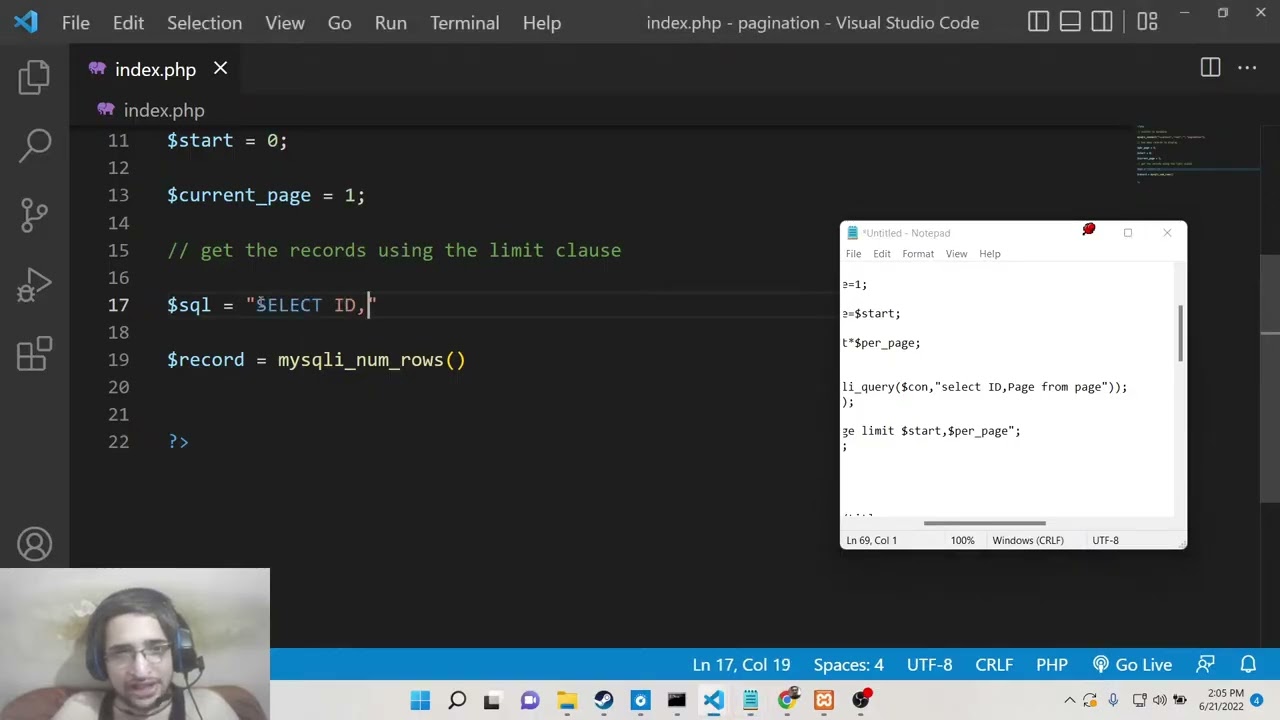Viewport: 1280px width, 720px height.
Task: Open the File menu in VS Code
Action: pyautogui.click(x=76, y=22)
